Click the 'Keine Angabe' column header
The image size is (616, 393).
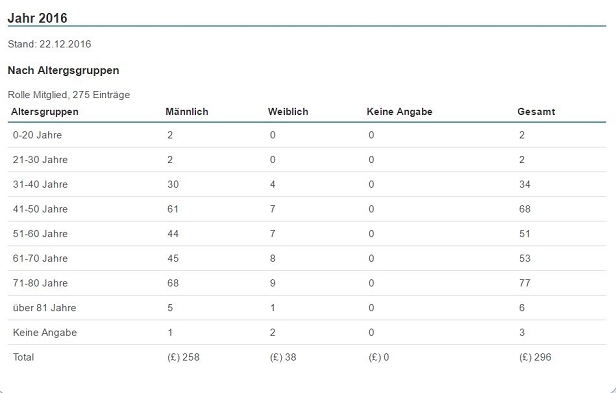400,112
